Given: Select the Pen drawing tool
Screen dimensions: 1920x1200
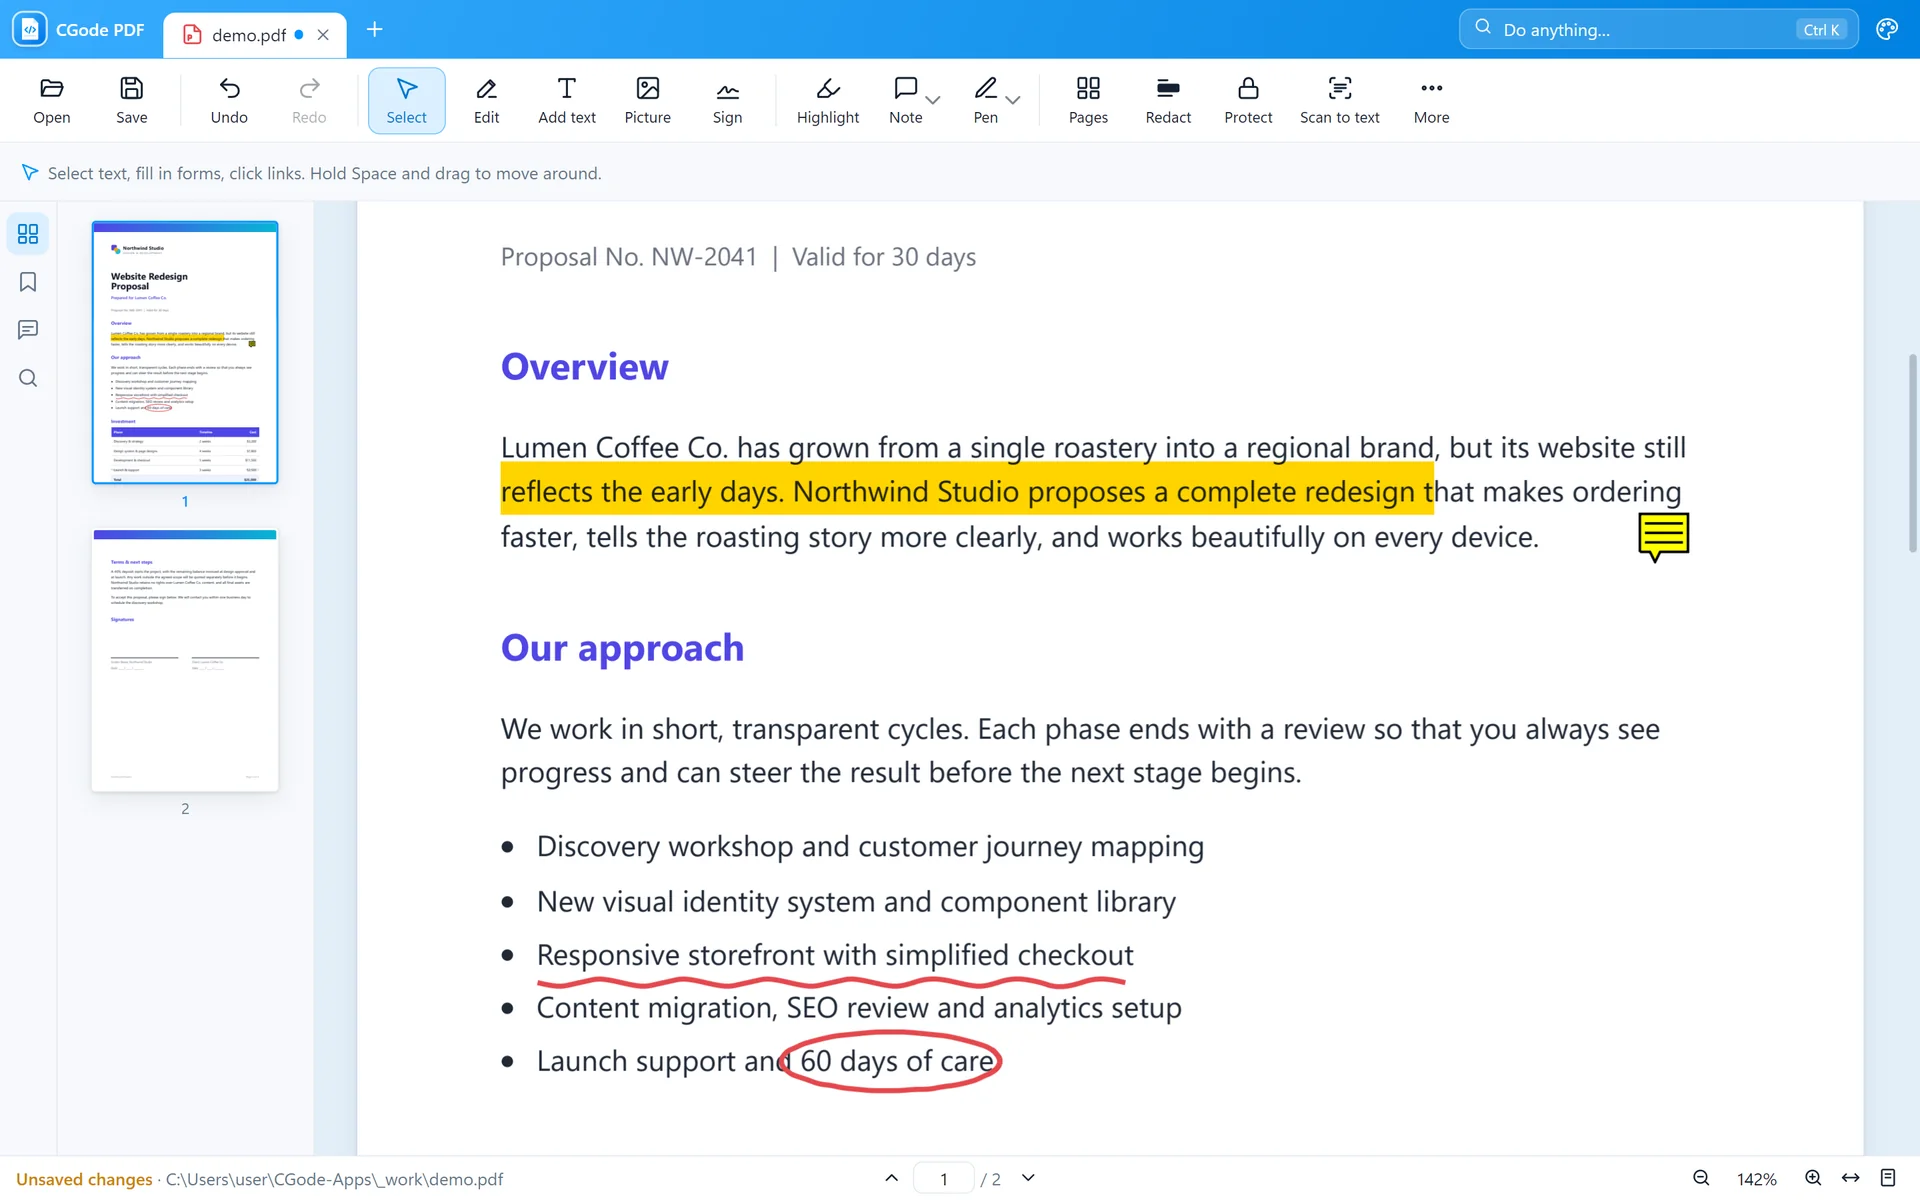Looking at the screenshot, I should [985, 100].
